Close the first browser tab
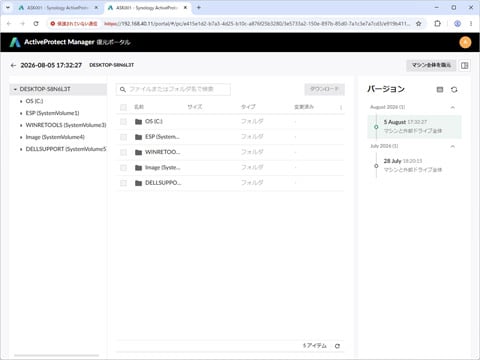The height and width of the screenshot is (360, 480). (96, 8)
